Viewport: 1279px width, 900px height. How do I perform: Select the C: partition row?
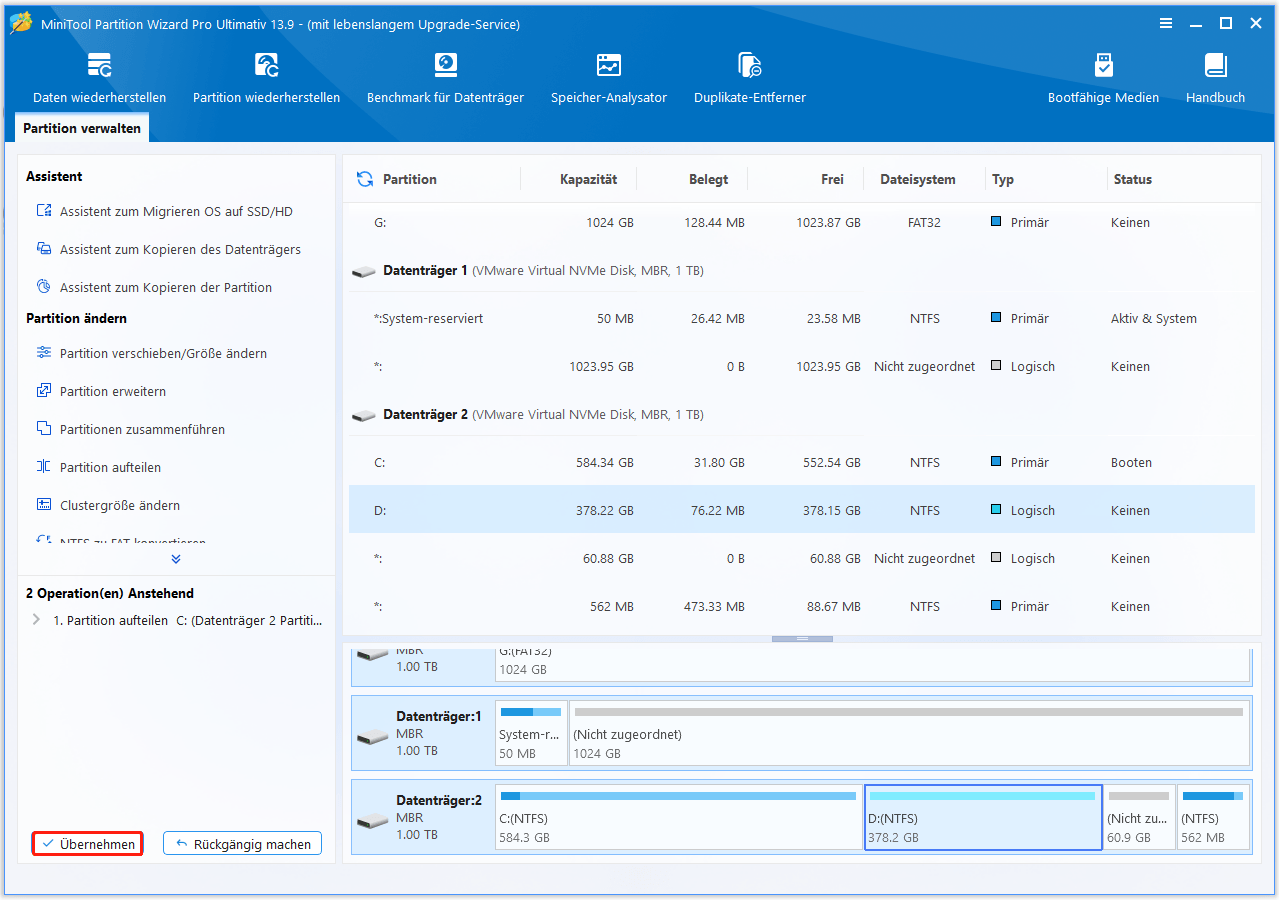[802, 463]
